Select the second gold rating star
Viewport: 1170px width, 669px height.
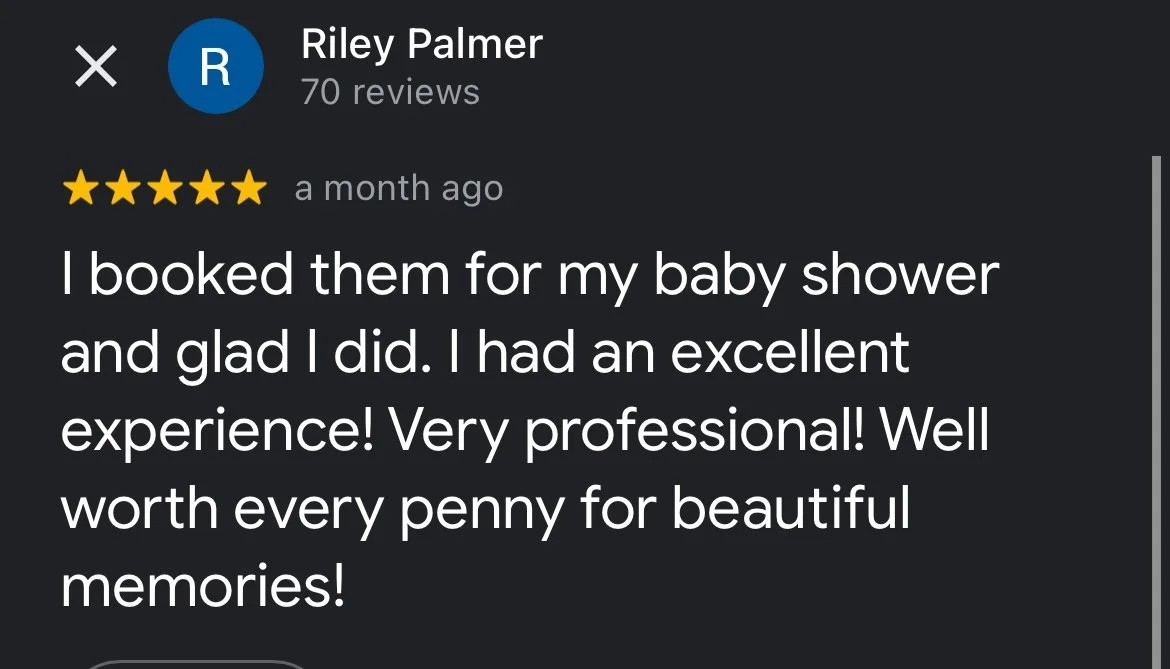tap(122, 188)
